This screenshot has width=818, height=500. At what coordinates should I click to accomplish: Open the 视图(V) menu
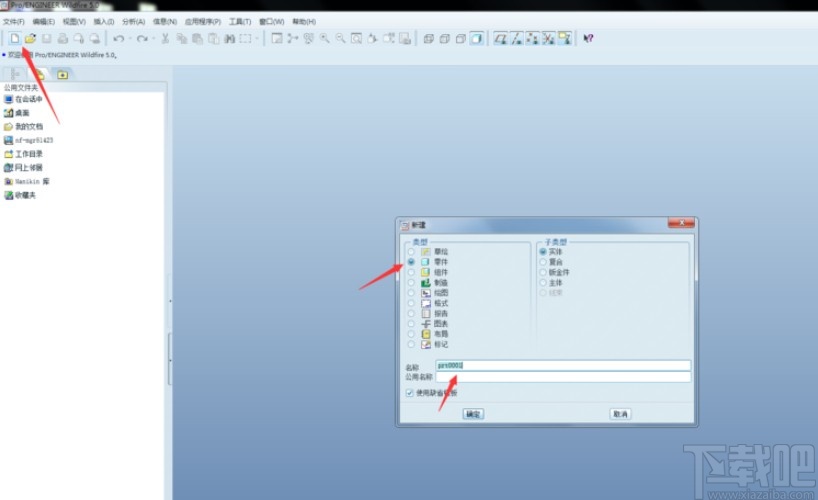(x=74, y=21)
